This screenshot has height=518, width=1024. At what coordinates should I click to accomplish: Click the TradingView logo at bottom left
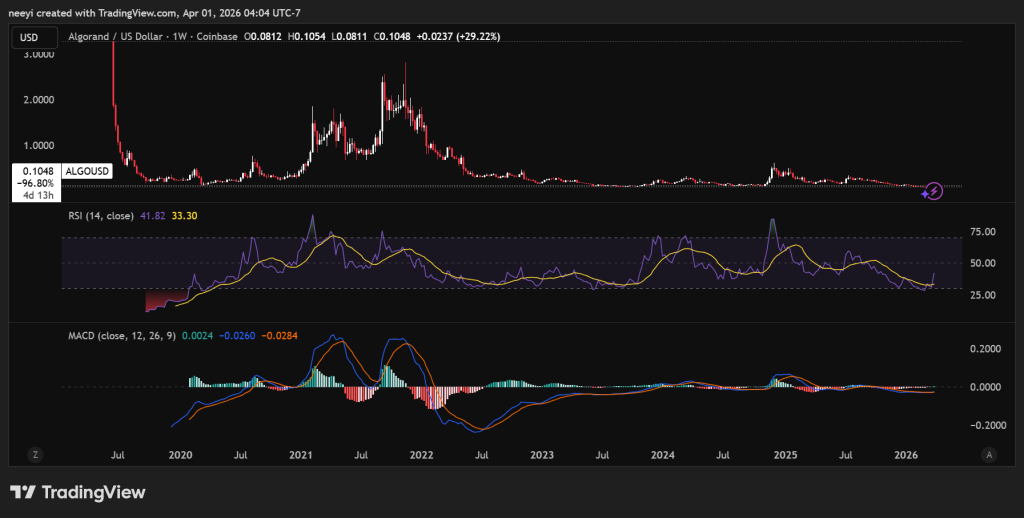click(x=77, y=492)
